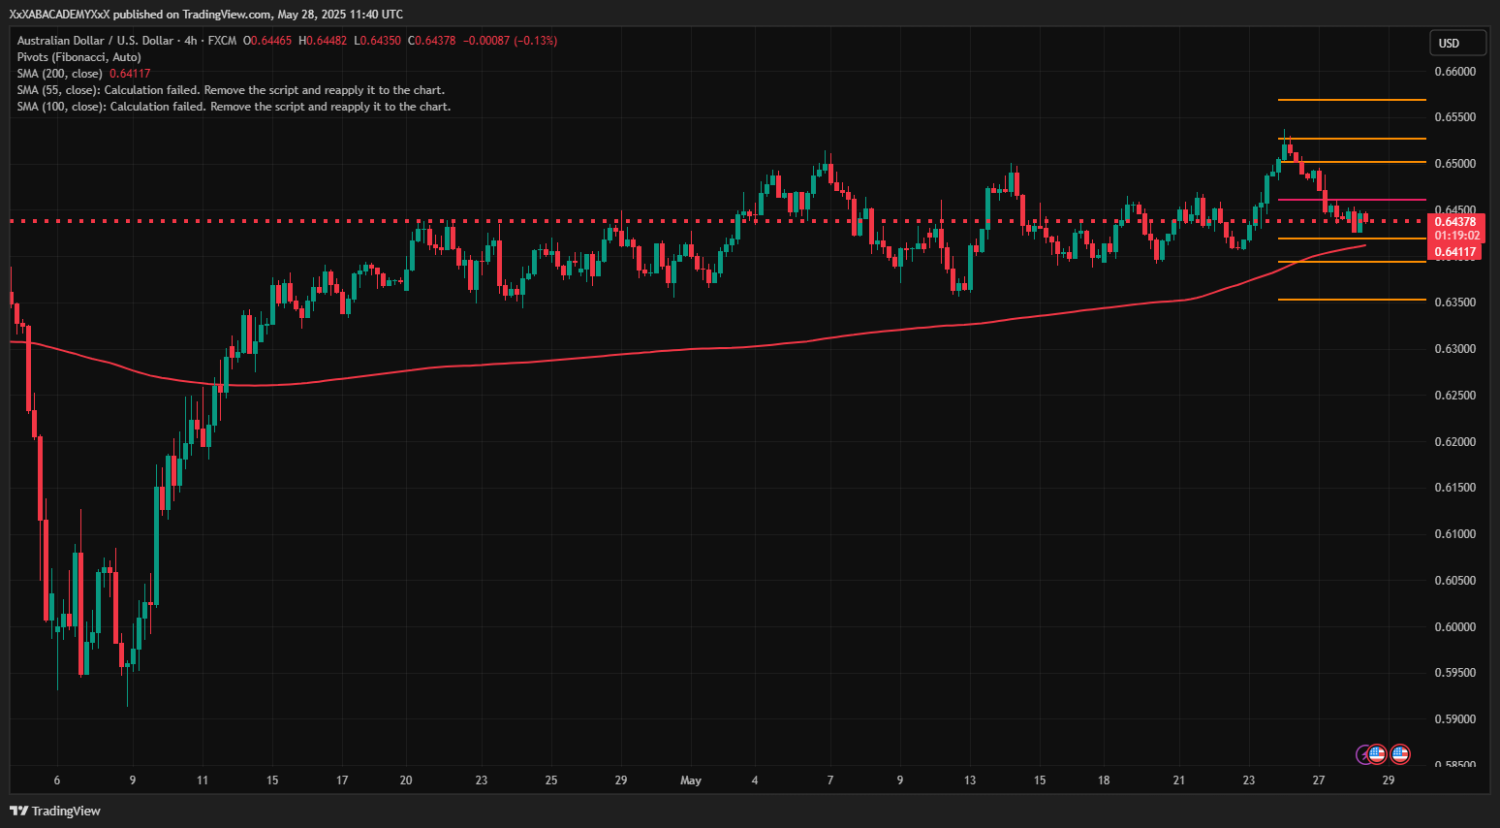The image size is (1500, 828).
Task: Click the red dotted current price line
Action: (x=600, y=220)
